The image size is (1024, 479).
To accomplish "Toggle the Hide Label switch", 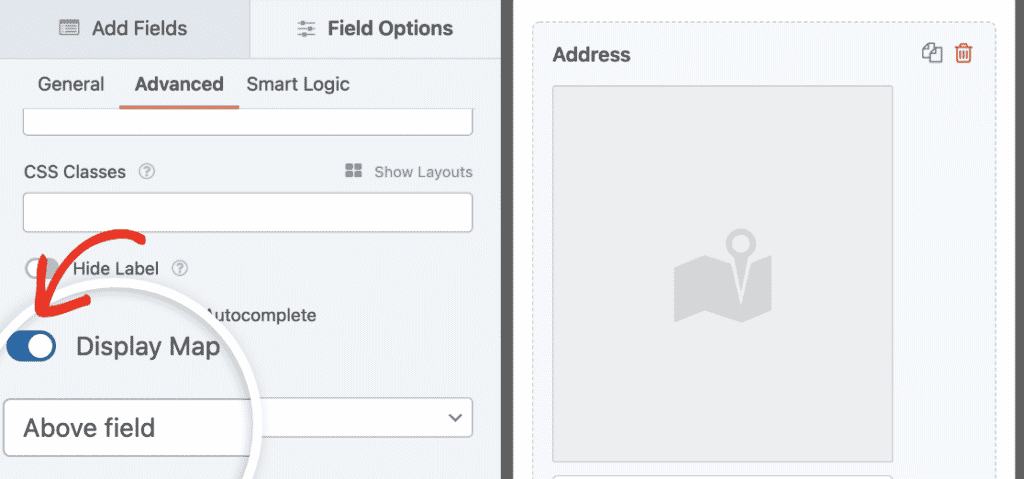I will pos(42,268).
